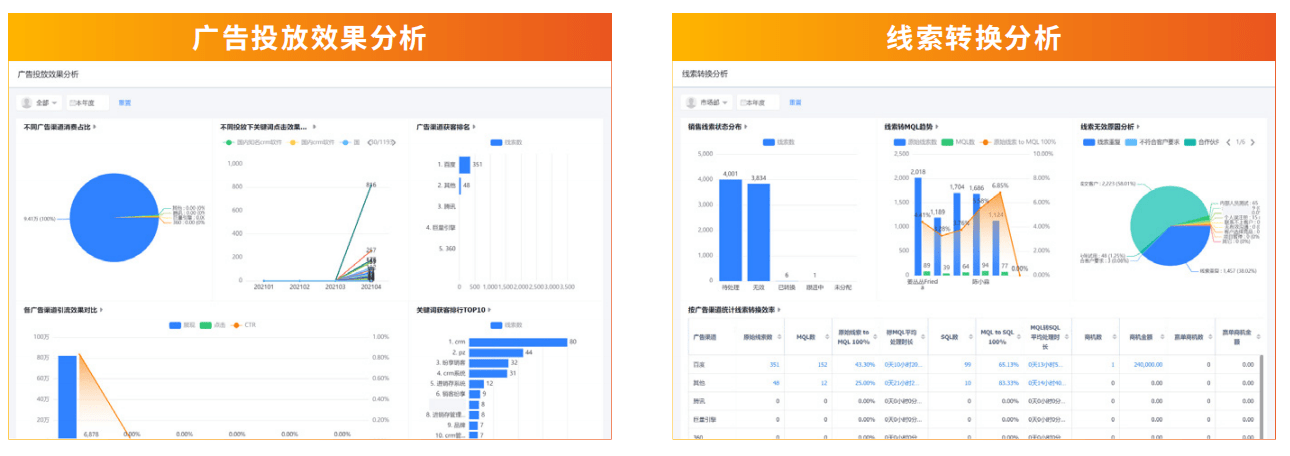Click the SQL数 column header
1290x456 pixels.
pos(950,336)
